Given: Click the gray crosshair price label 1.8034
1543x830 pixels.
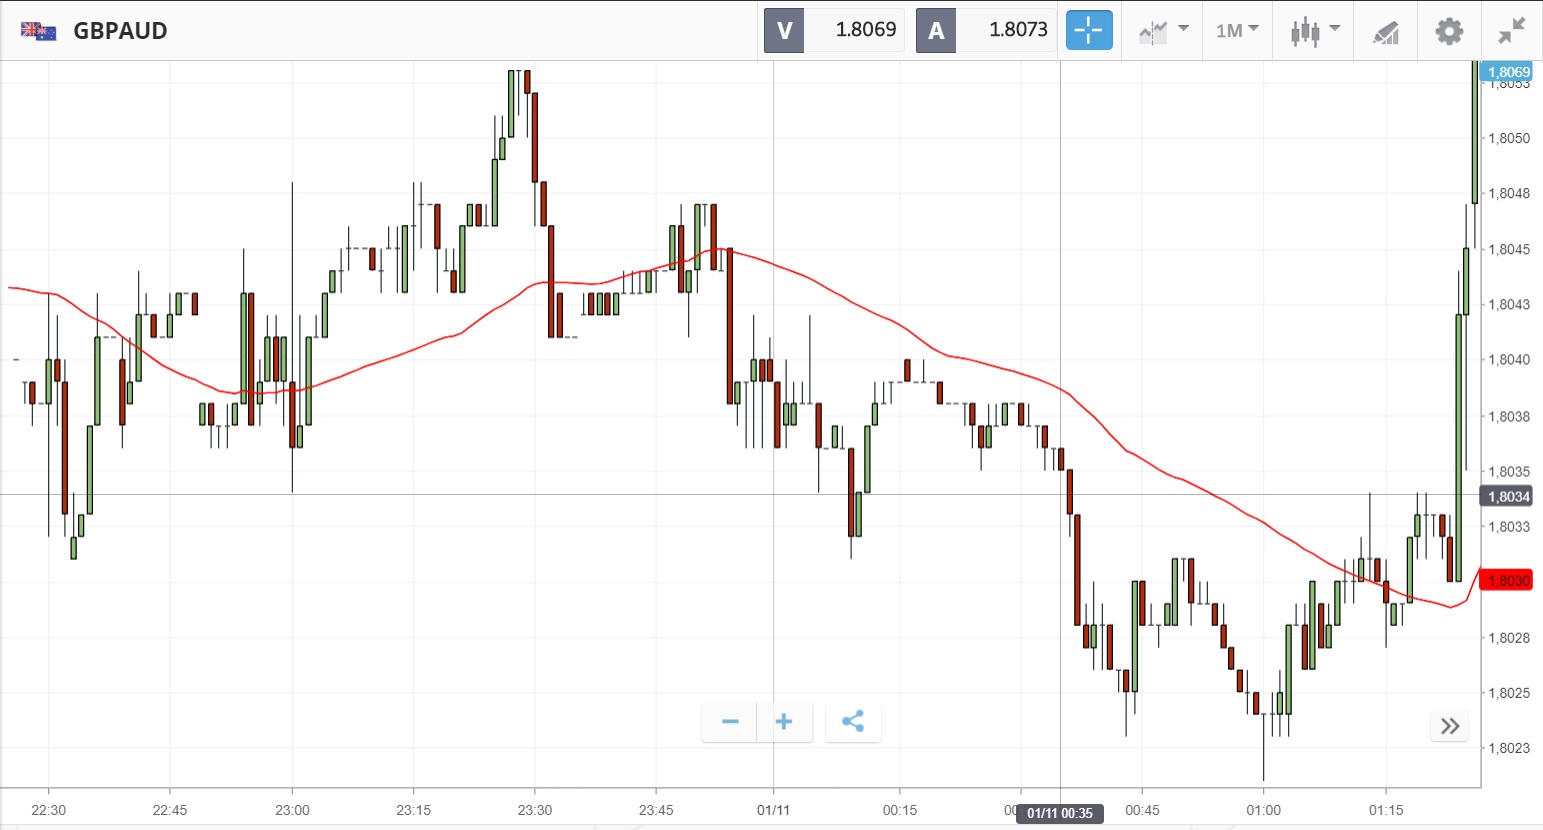Looking at the screenshot, I should (1508, 497).
